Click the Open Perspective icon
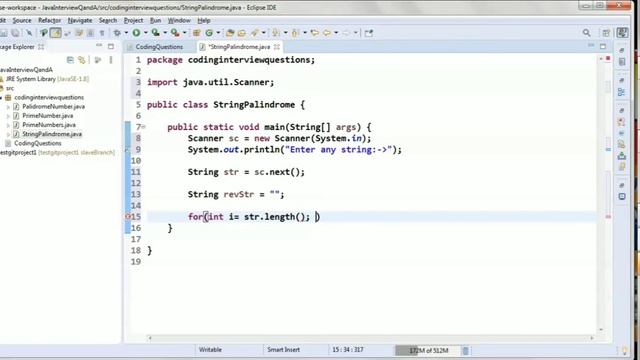The image size is (640, 360). pyautogui.click(x=606, y=33)
